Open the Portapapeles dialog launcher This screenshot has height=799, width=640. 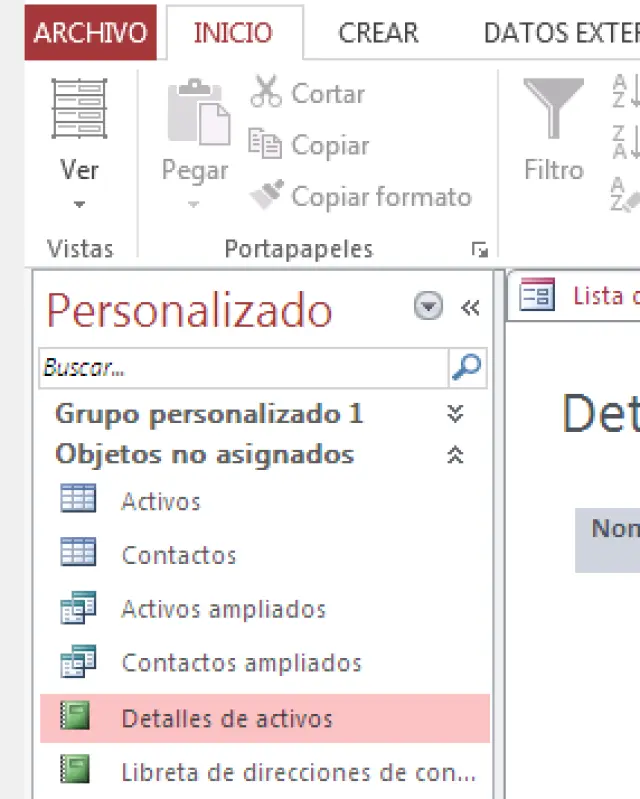coord(480,250)
